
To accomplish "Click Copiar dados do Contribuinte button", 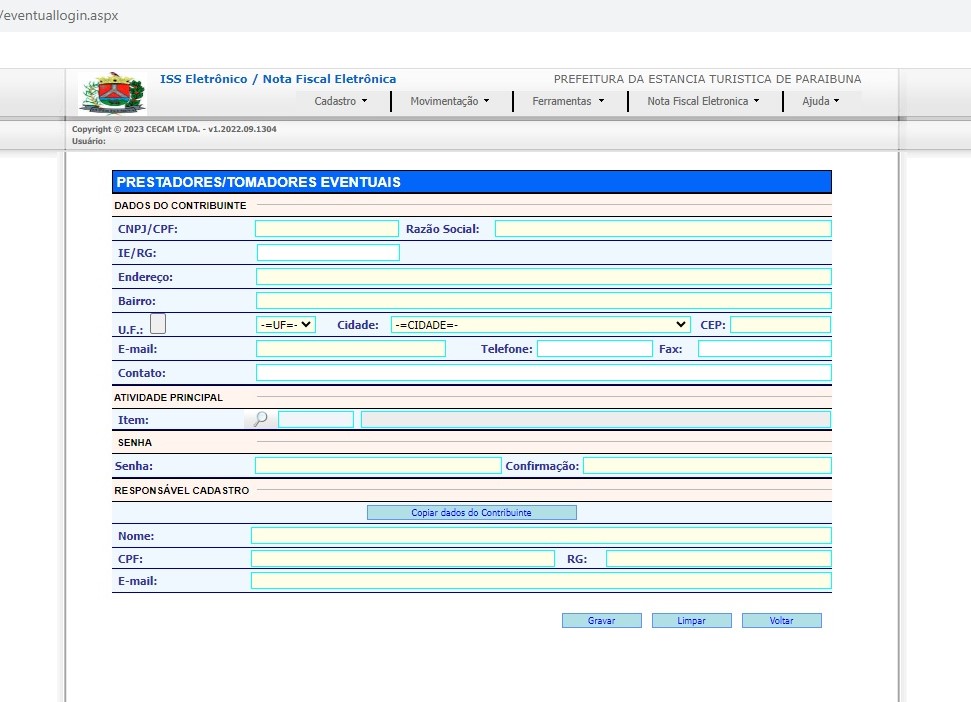I will pos(471,513).
